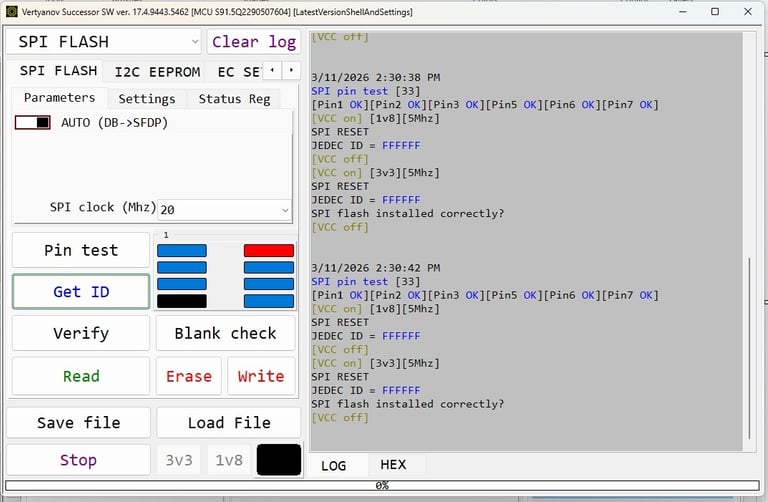Run a Blank check
Viewport: 768px width, 502px height.
(x=225, y=333)
